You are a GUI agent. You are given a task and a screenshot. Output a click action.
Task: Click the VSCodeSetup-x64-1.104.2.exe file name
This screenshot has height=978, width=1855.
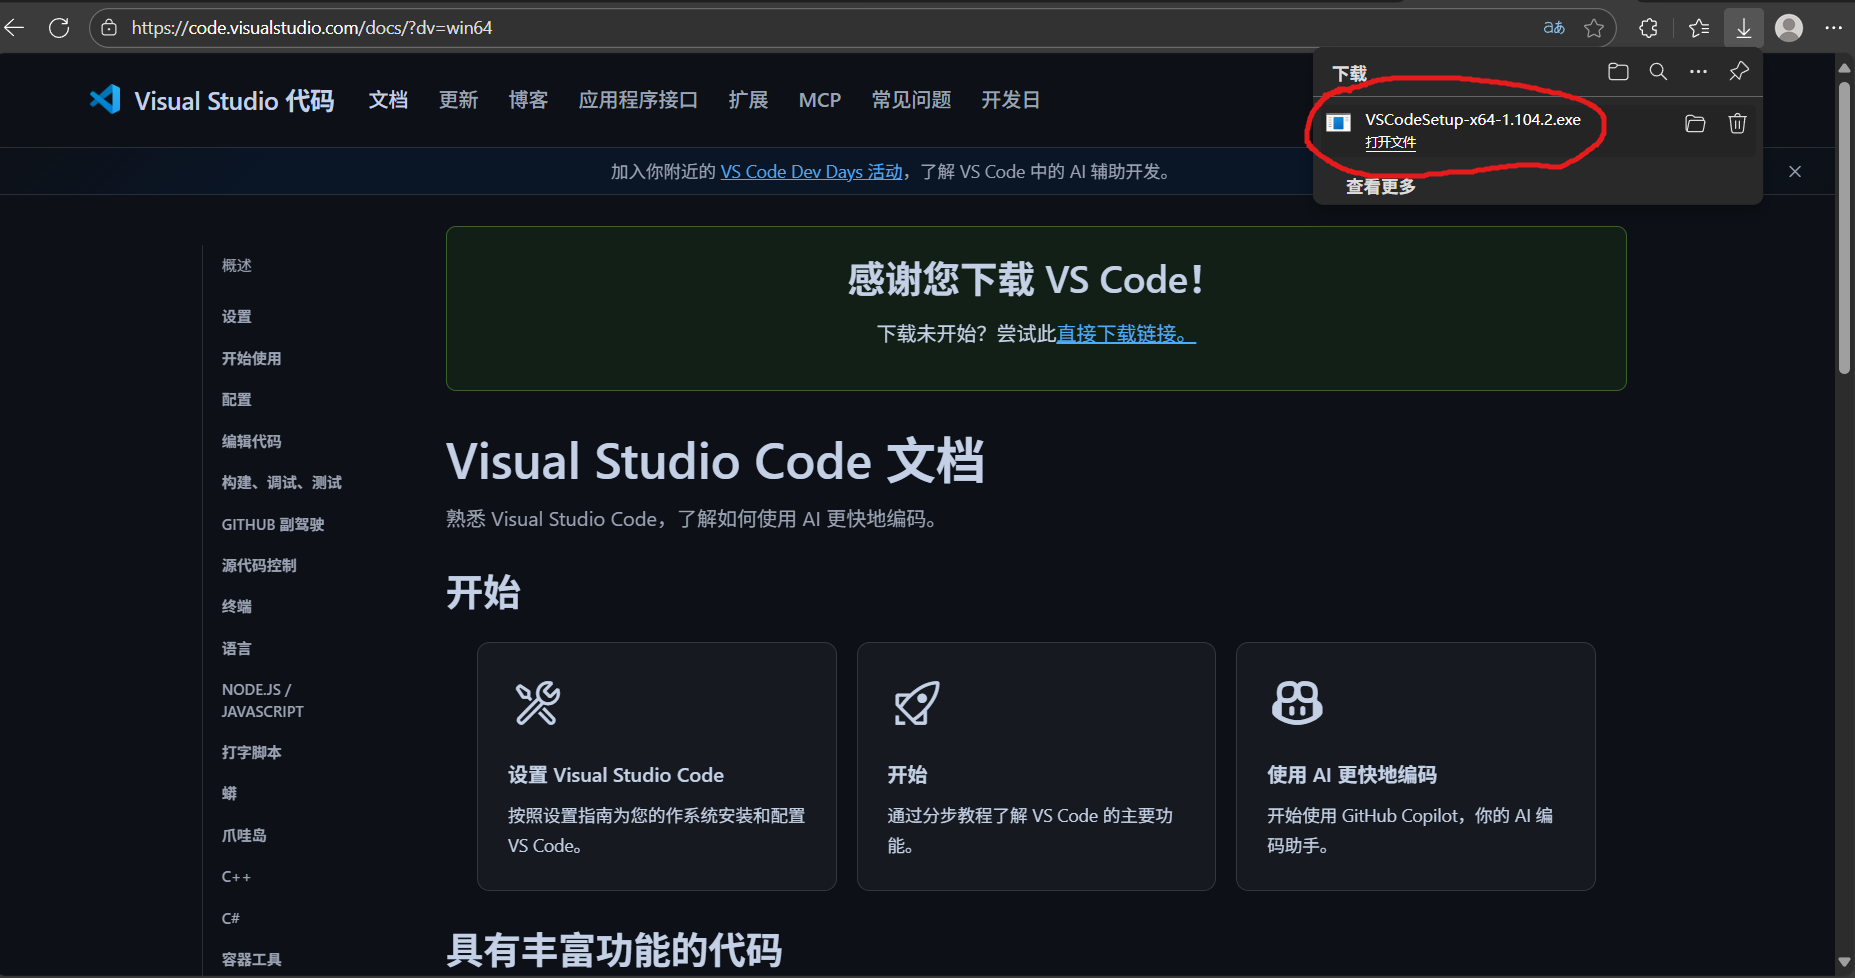pos(1473,120)
